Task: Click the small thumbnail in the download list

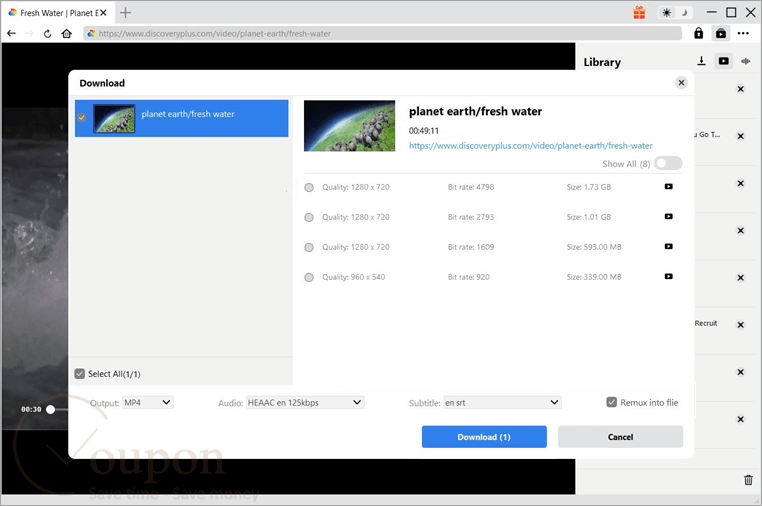Action: (114, 119)
